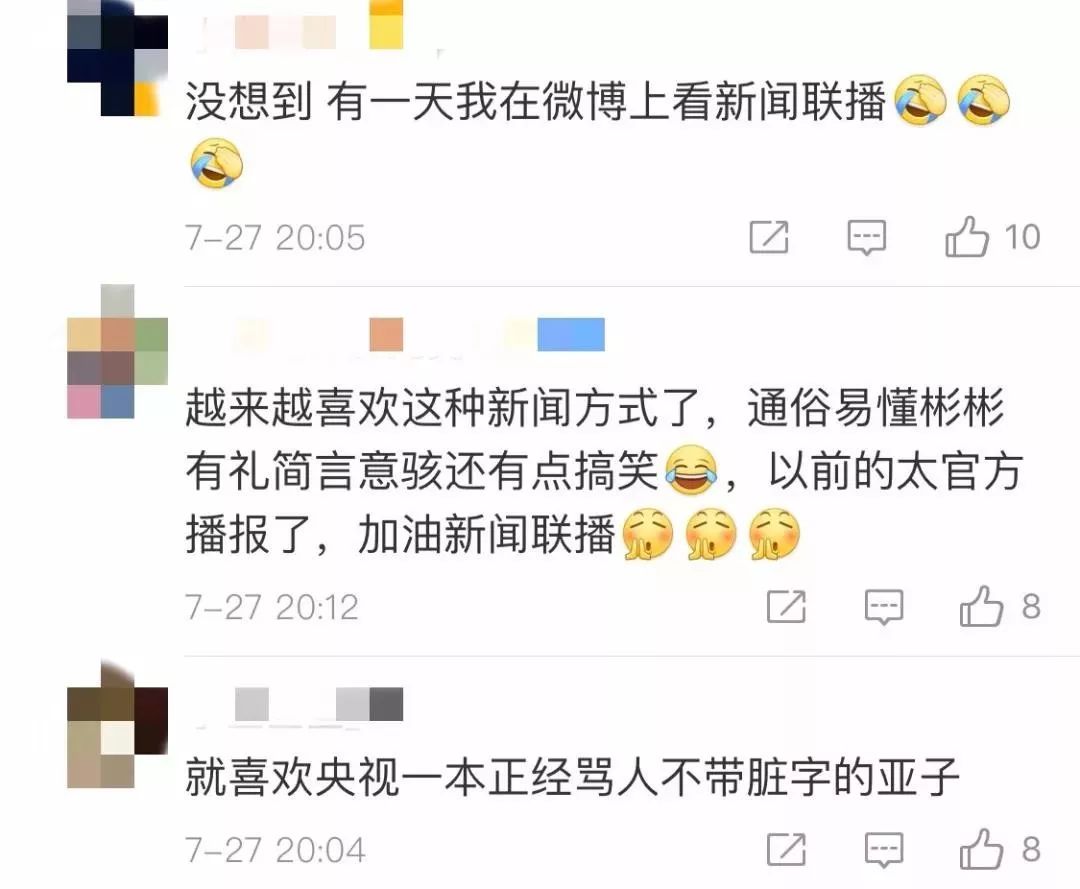1080x889 pixels.
Task: Reply to the 20:04 comment
Action: click(x=884, y=850)
